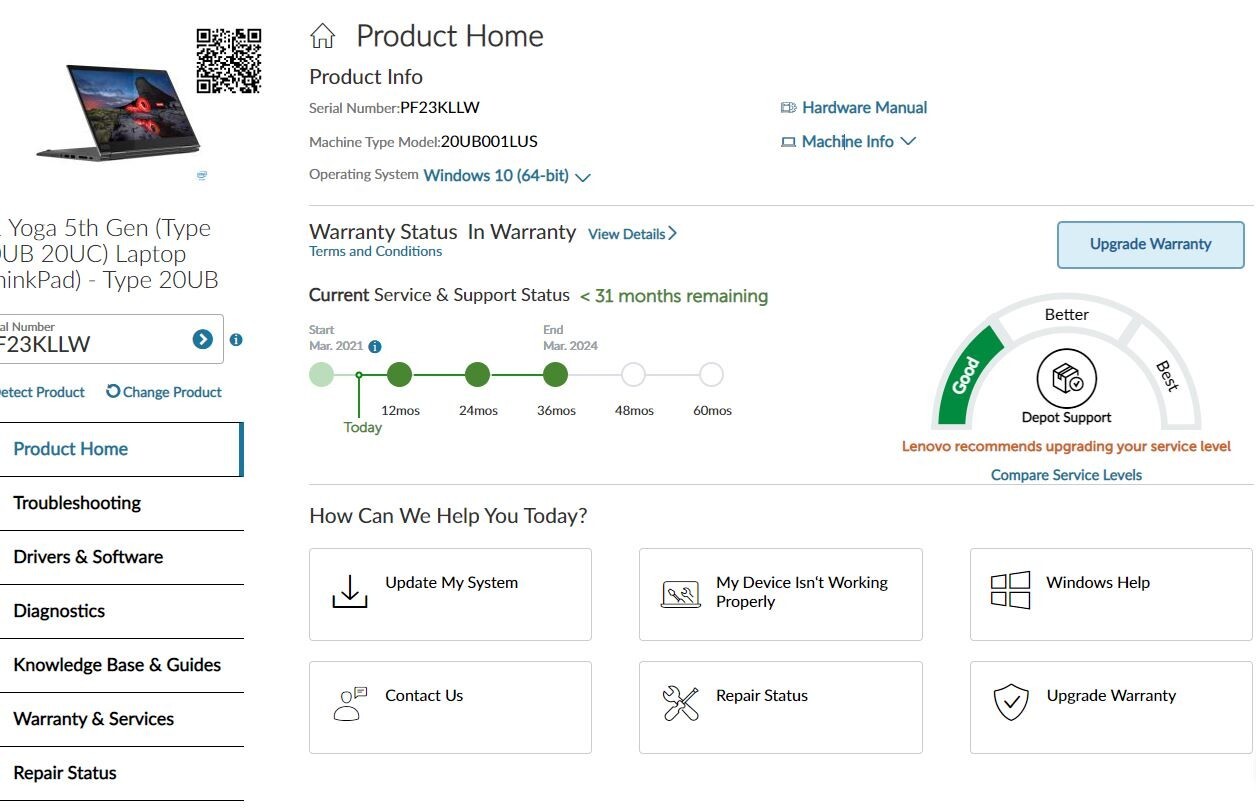
Task: Click the shield checkmark Upgrade Warranty icon
Action: pos(1011,703)
